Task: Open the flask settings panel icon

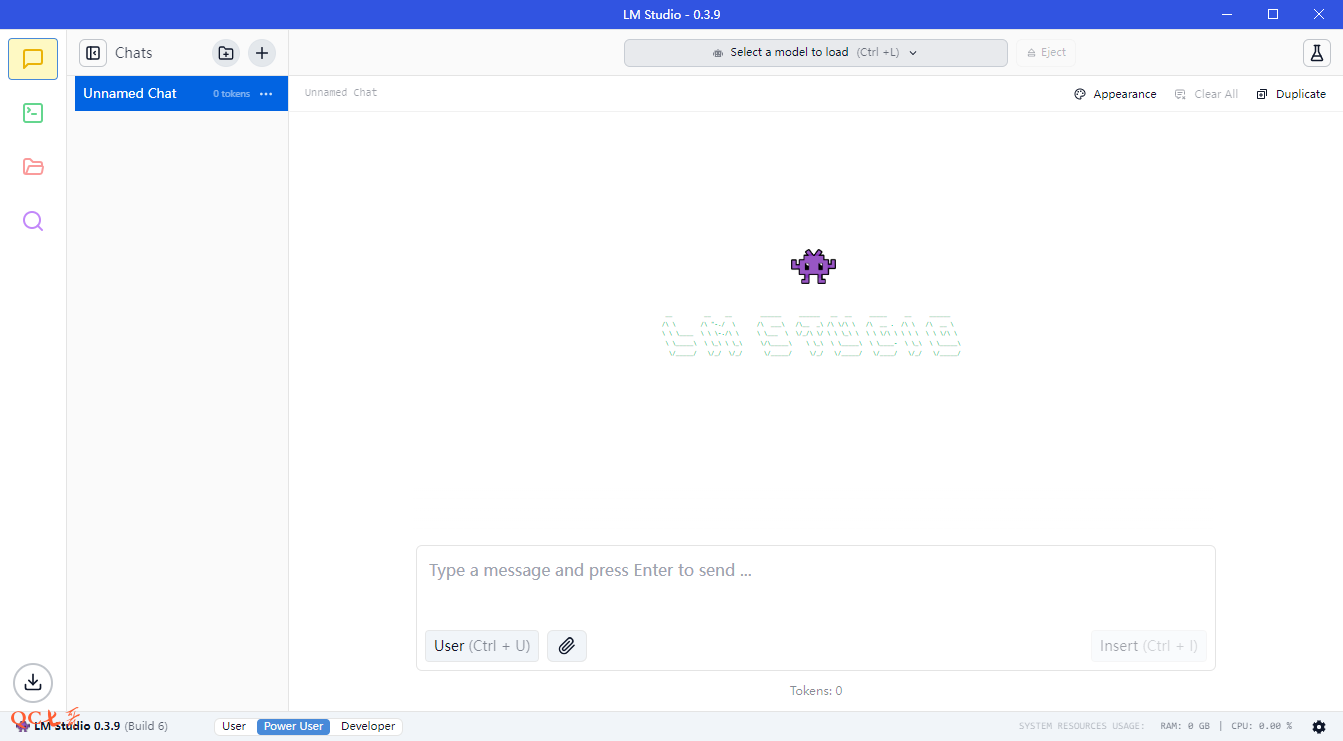Action: click(x=1317, y=53)
